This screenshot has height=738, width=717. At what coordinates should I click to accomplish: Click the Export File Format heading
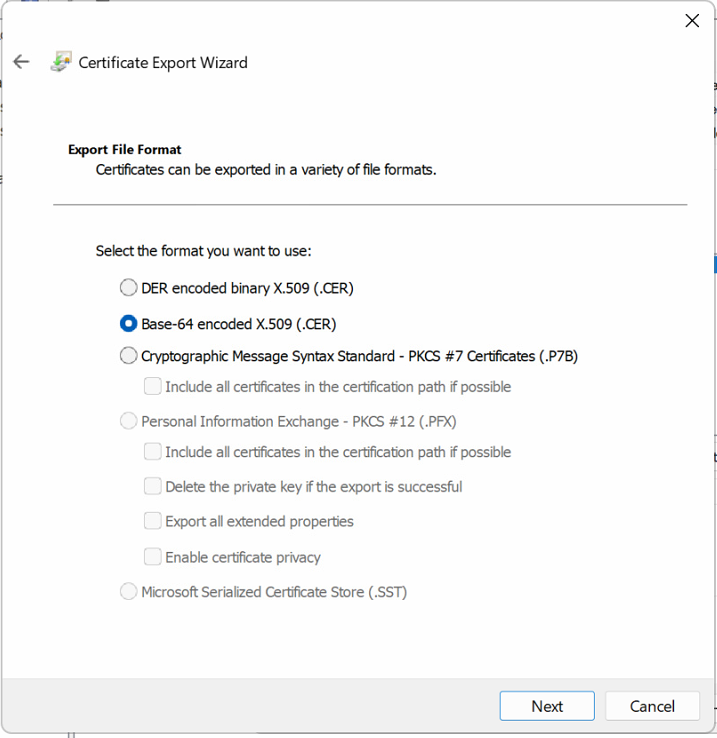pos(125,150)
